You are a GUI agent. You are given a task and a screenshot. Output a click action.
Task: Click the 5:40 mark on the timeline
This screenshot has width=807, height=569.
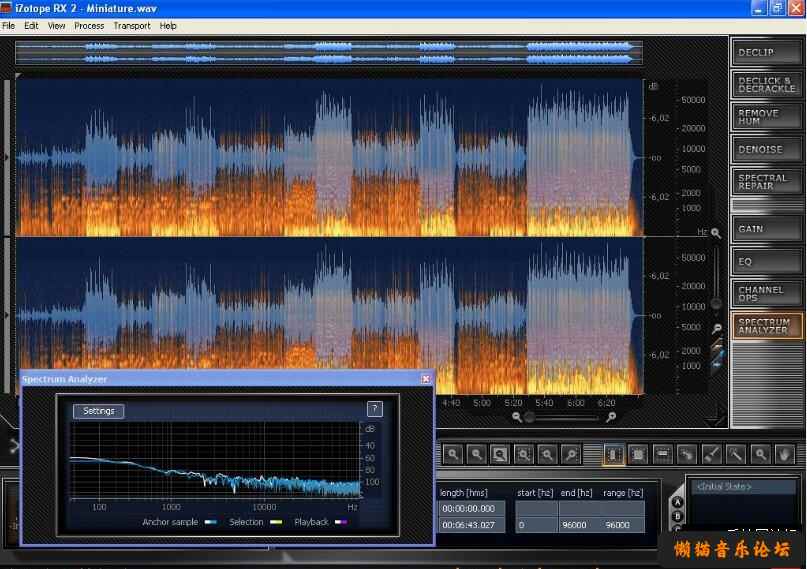pyautogui.click(x=544, y=403)
